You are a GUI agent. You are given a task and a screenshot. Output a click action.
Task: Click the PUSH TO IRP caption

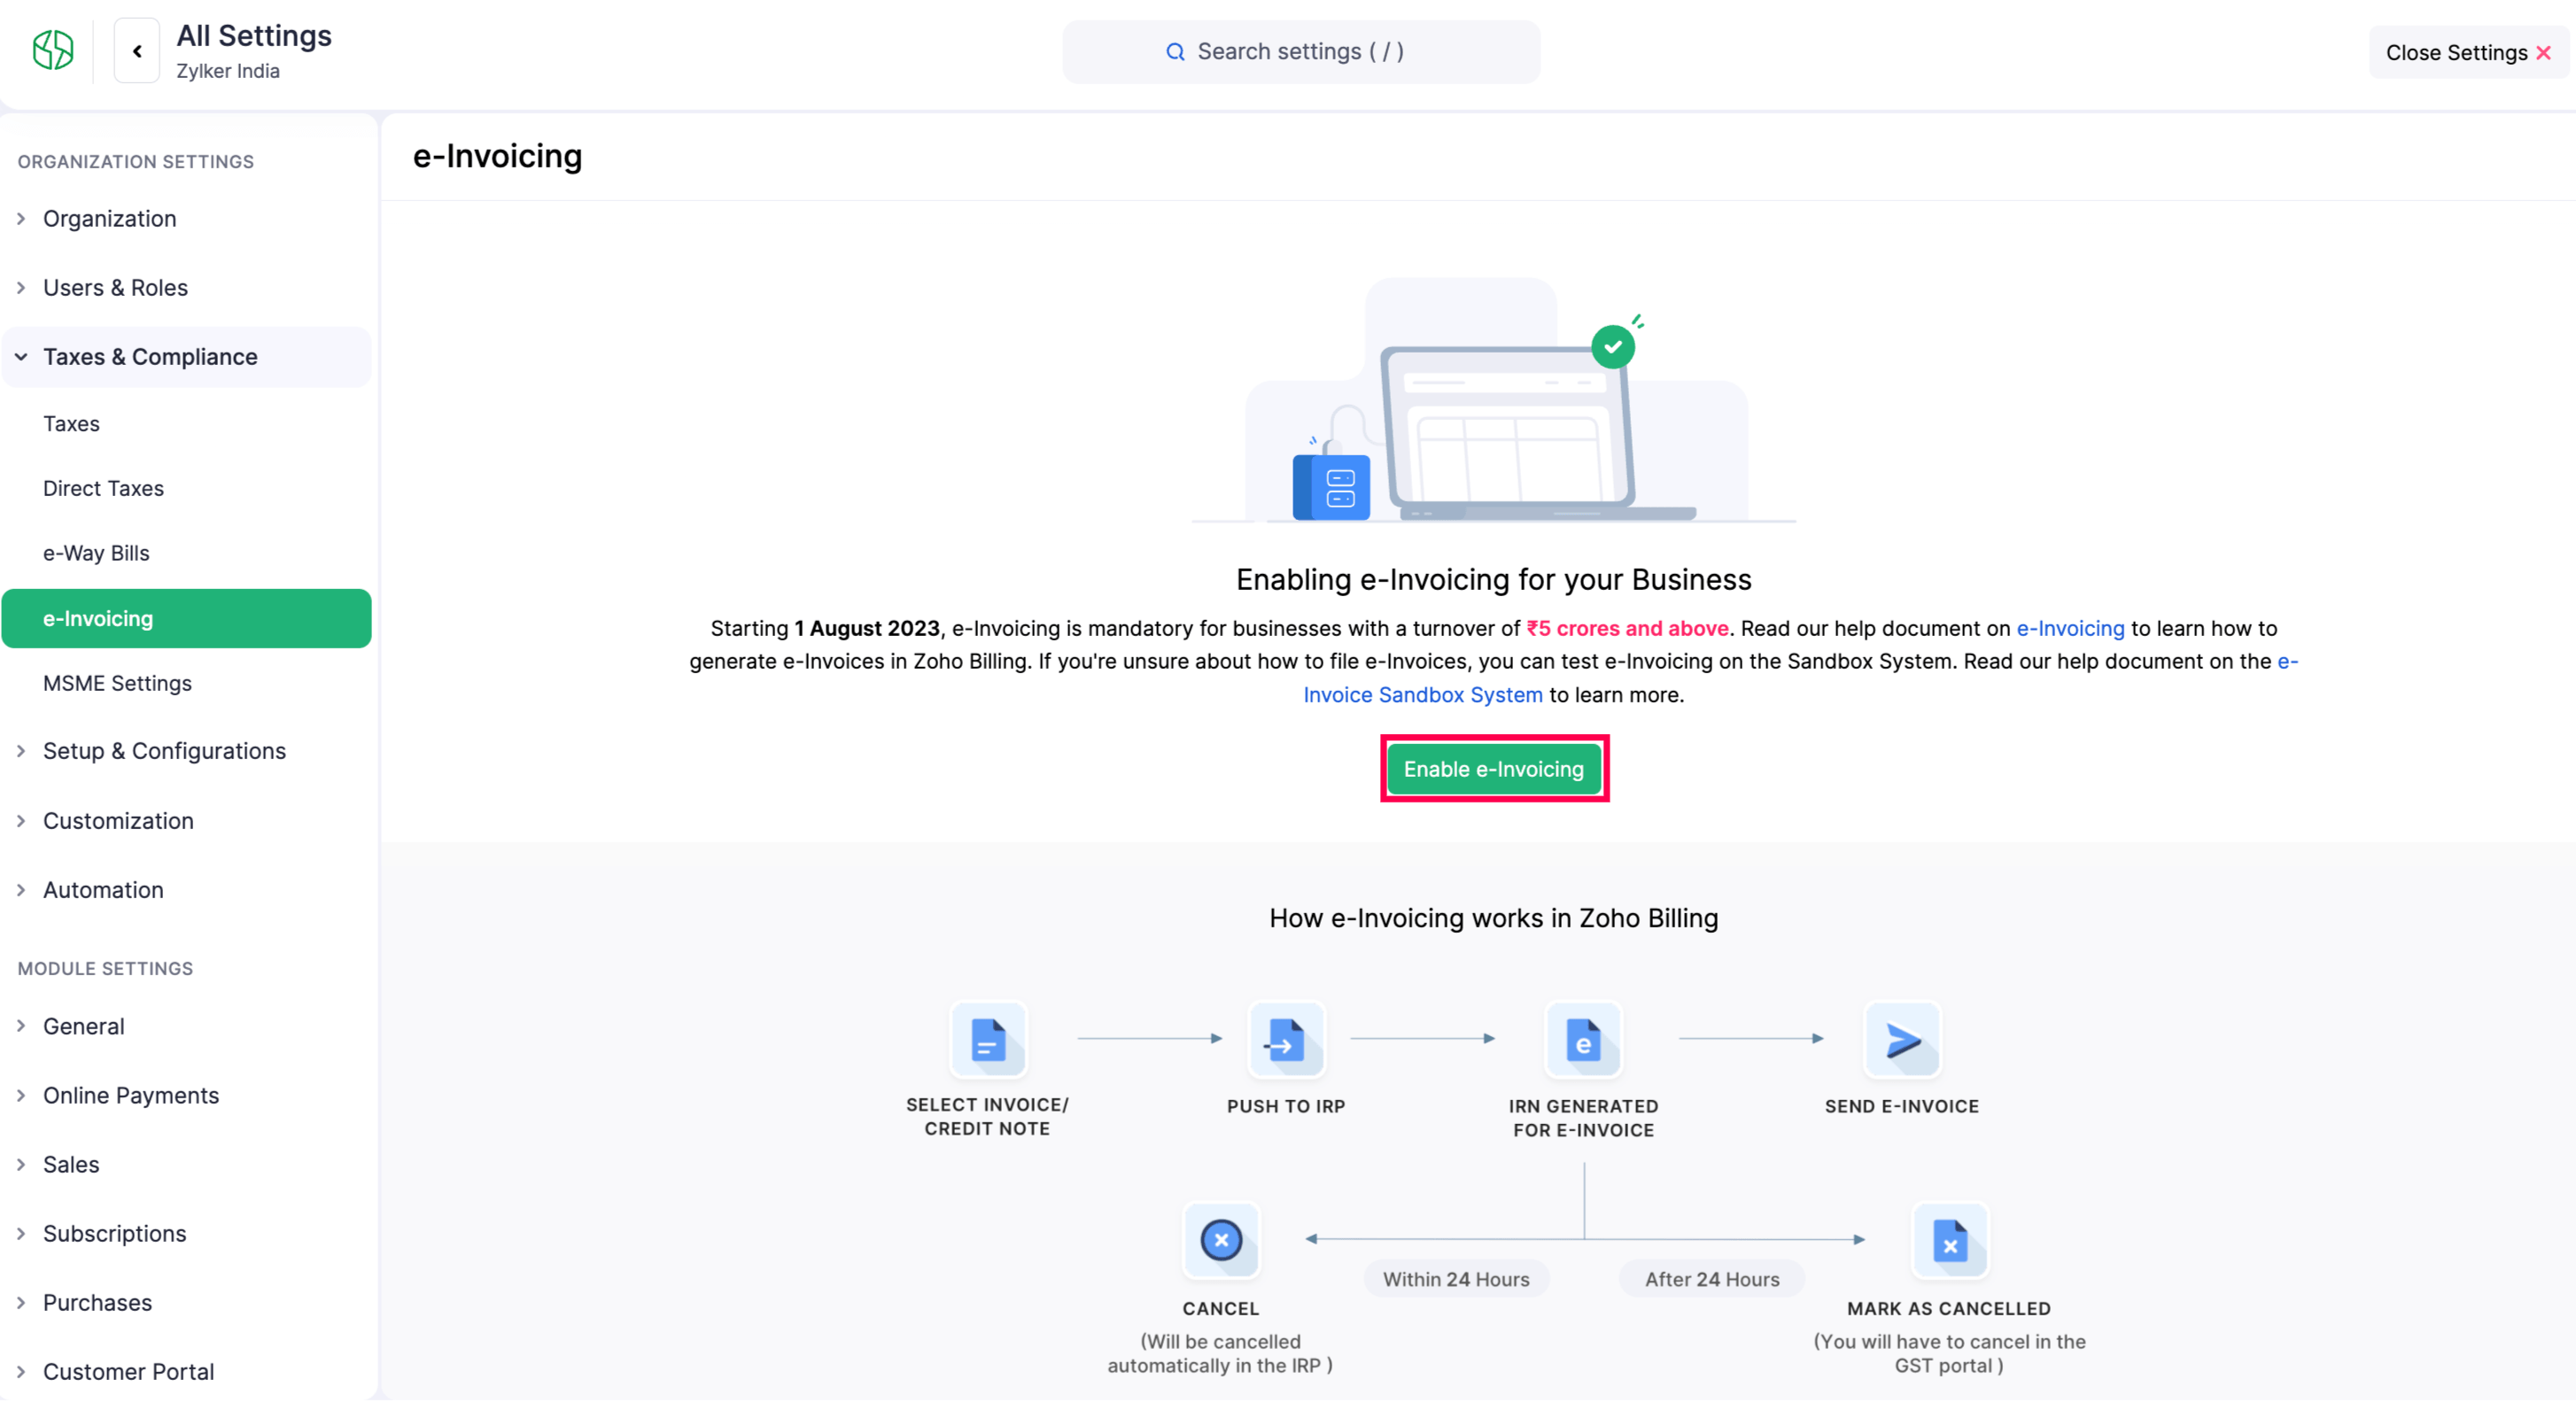point(1286,1107)
